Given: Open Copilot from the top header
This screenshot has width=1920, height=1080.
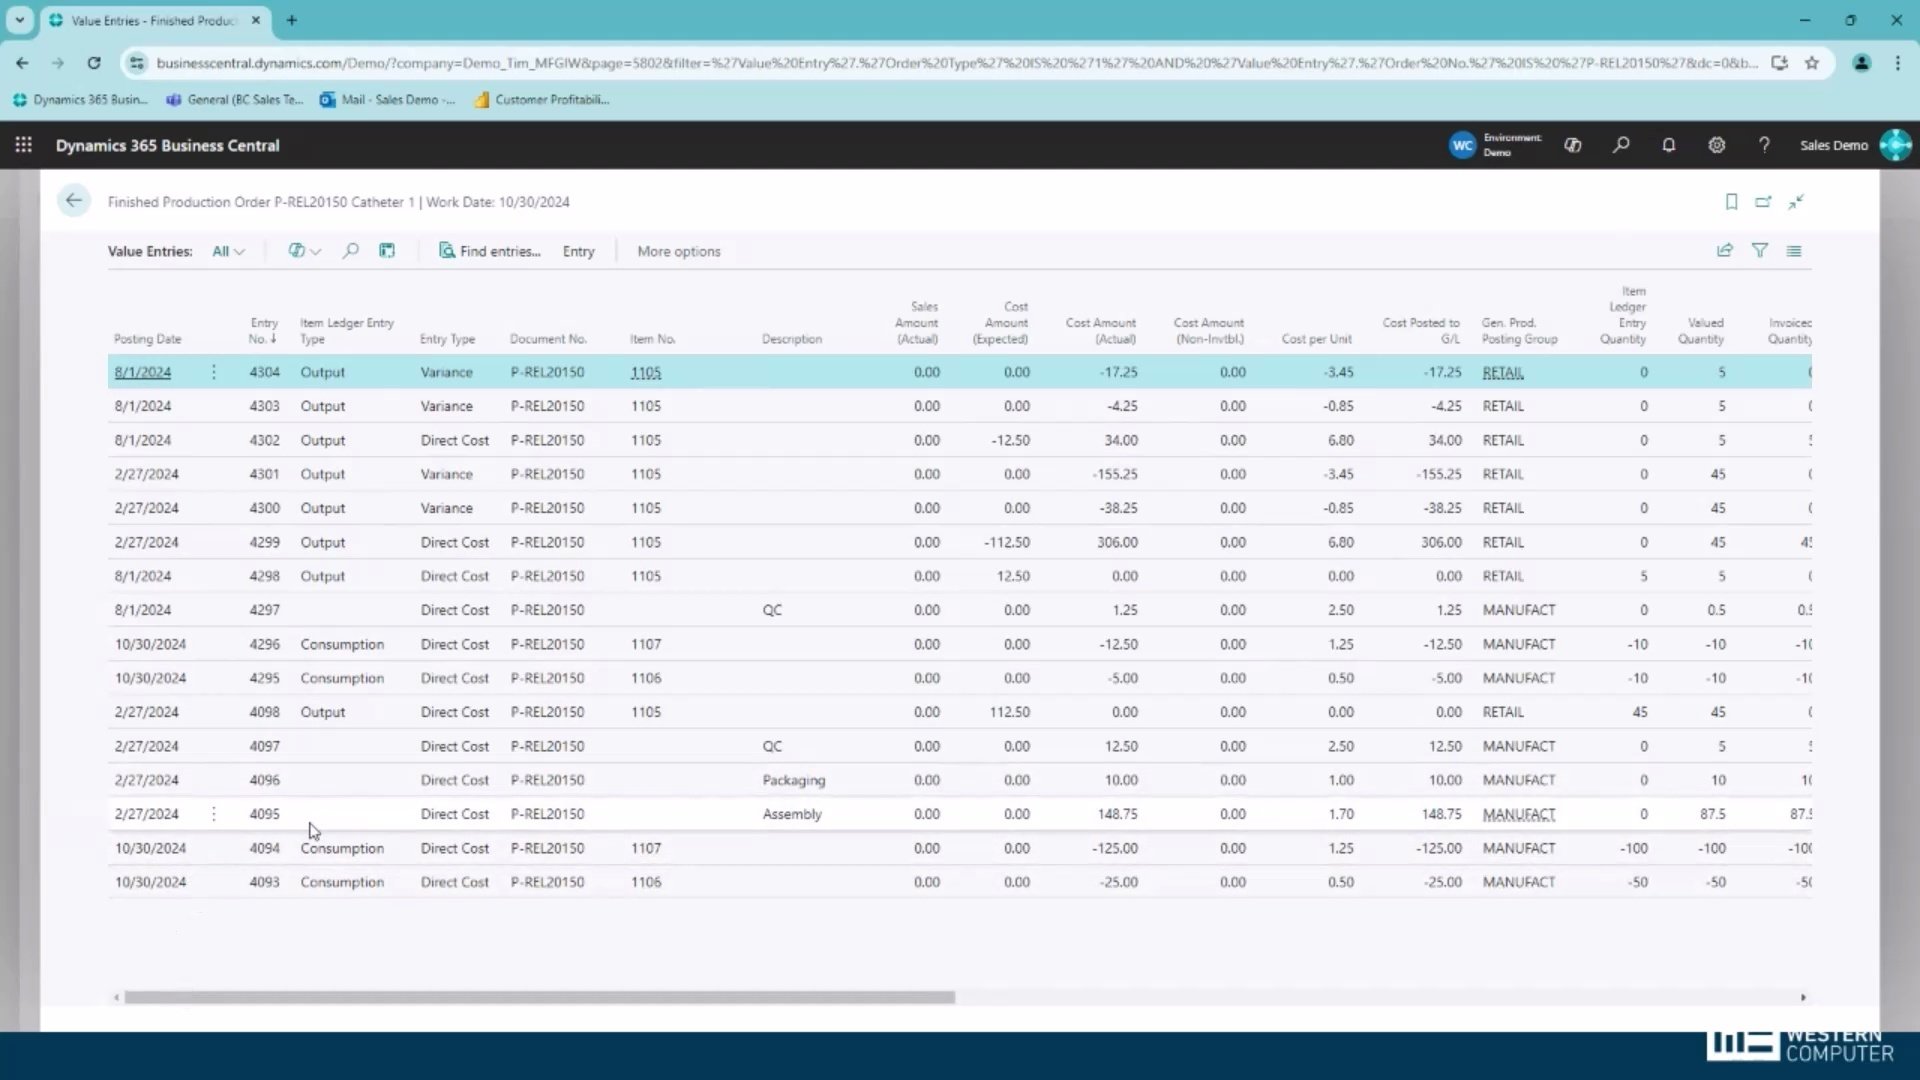Looking at the screenshot, I should [1573, 145].
